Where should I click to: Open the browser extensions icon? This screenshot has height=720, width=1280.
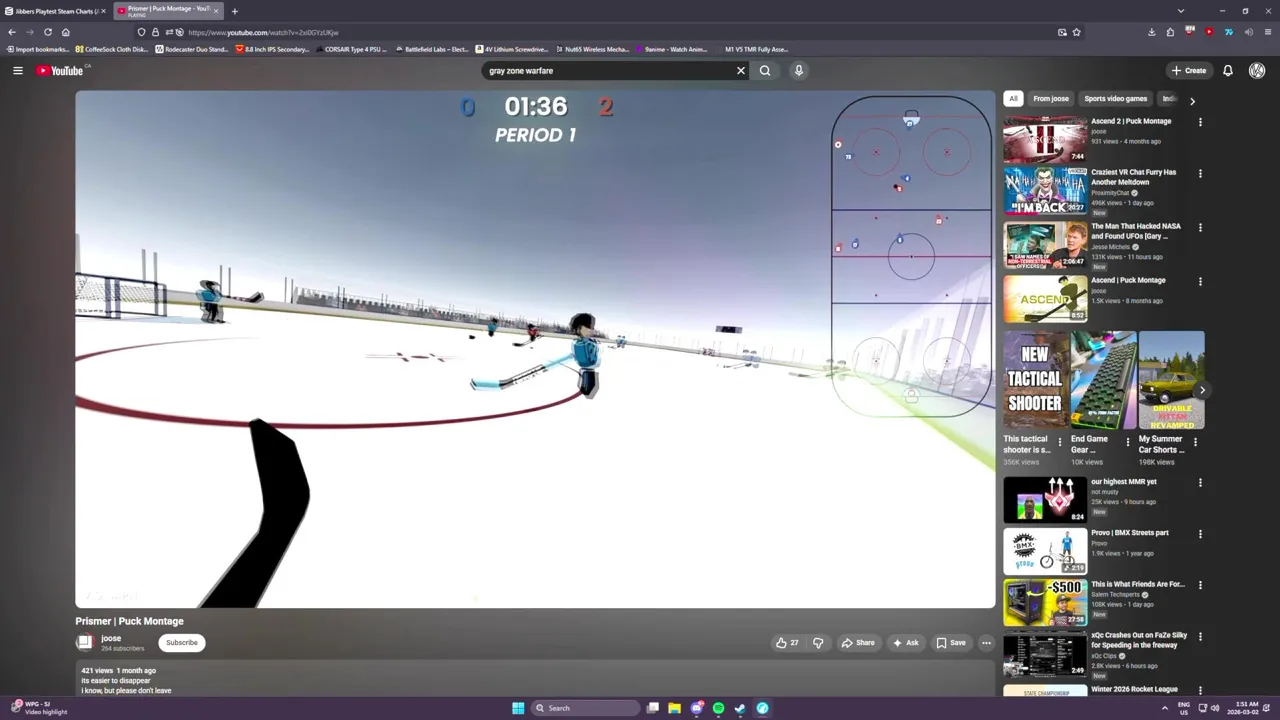pyautogui.click(x=1170, y=32)
